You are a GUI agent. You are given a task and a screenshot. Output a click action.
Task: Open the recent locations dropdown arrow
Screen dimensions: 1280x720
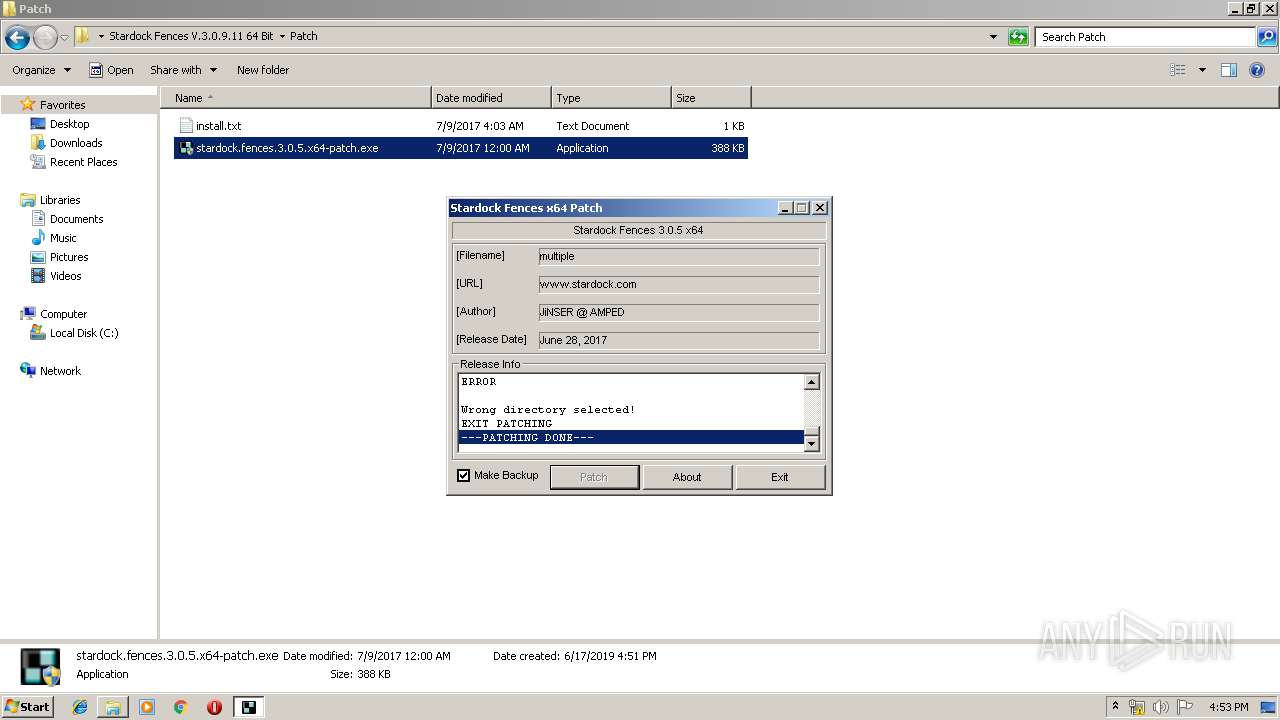pos(65,38)
